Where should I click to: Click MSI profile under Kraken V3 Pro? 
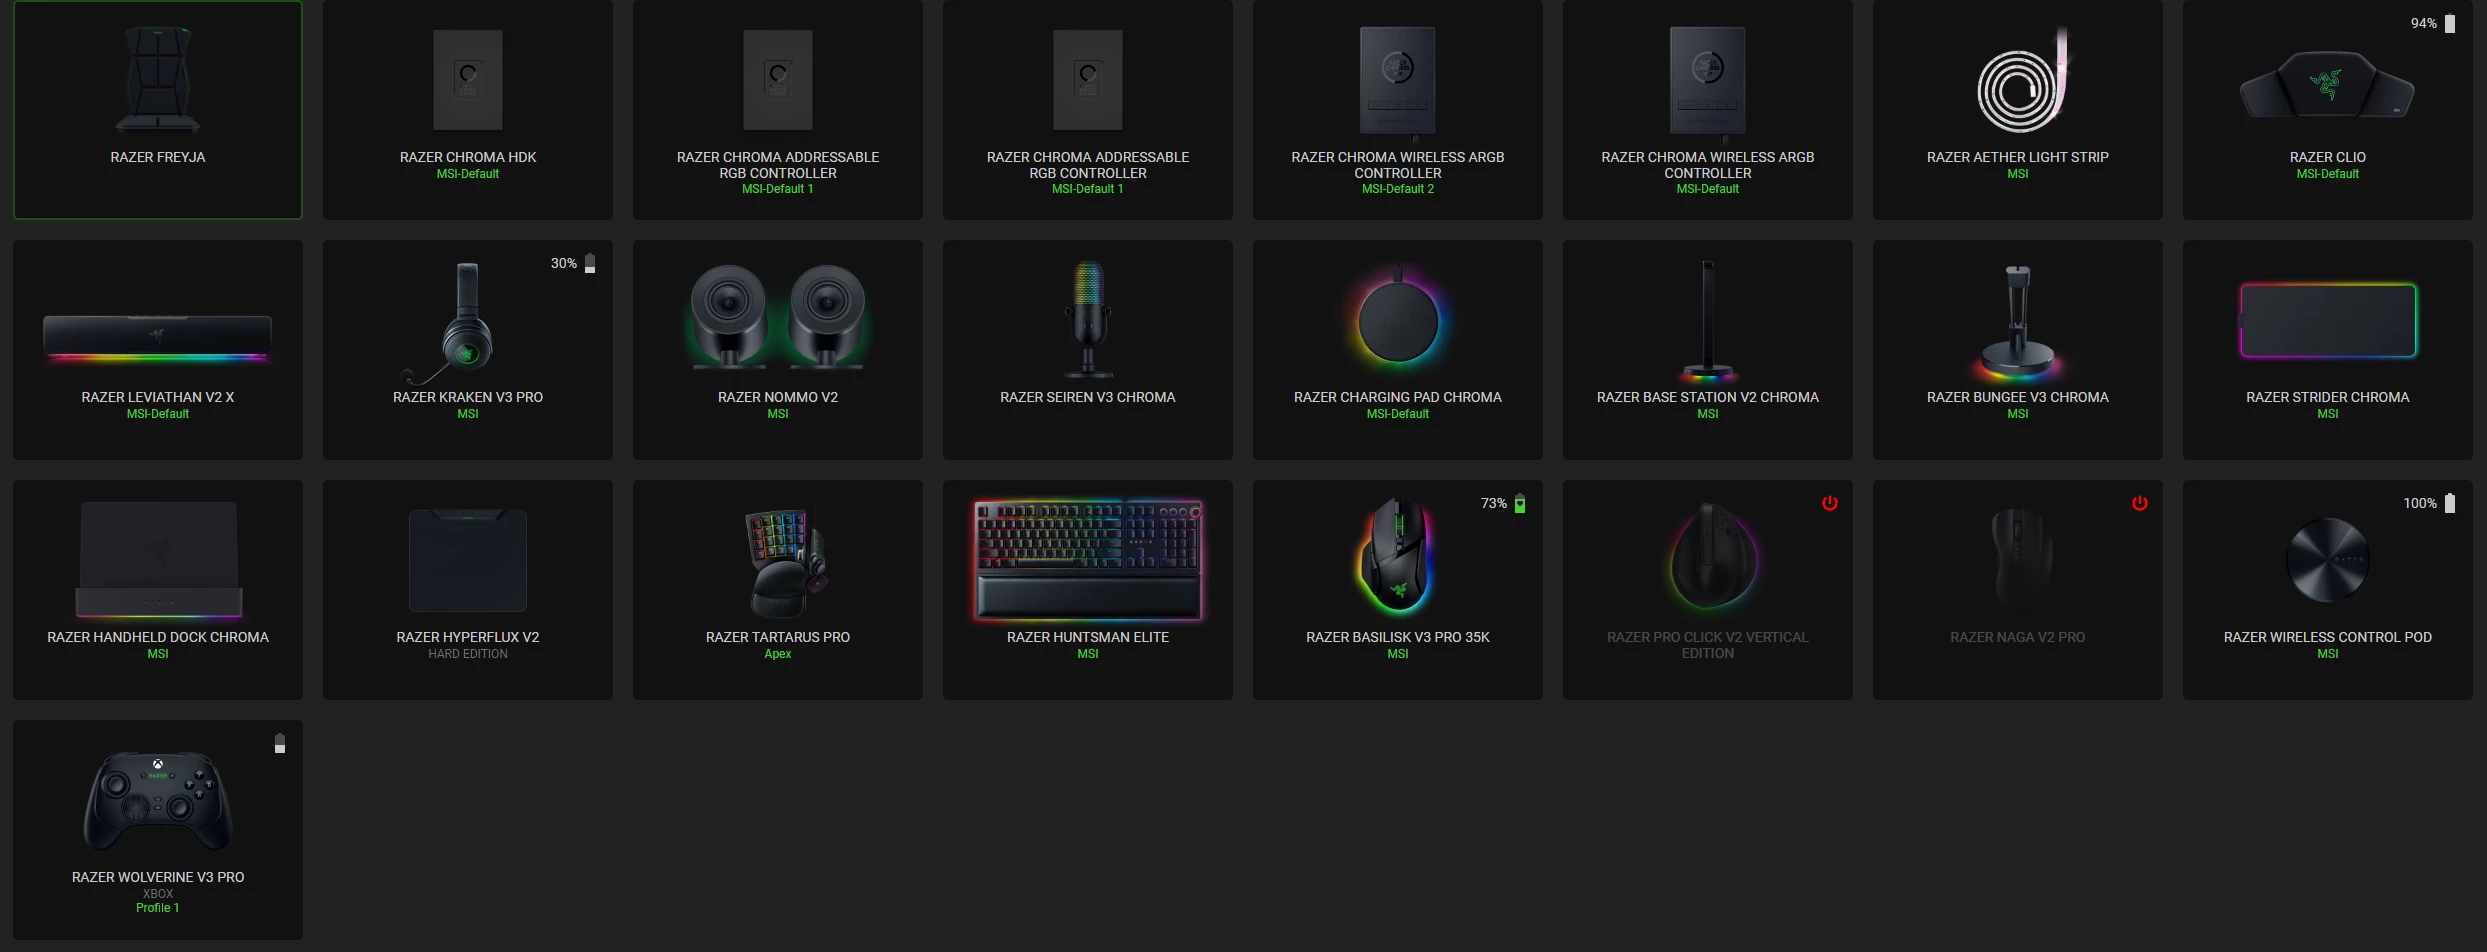pyautogui.click(x=468, y=414)
